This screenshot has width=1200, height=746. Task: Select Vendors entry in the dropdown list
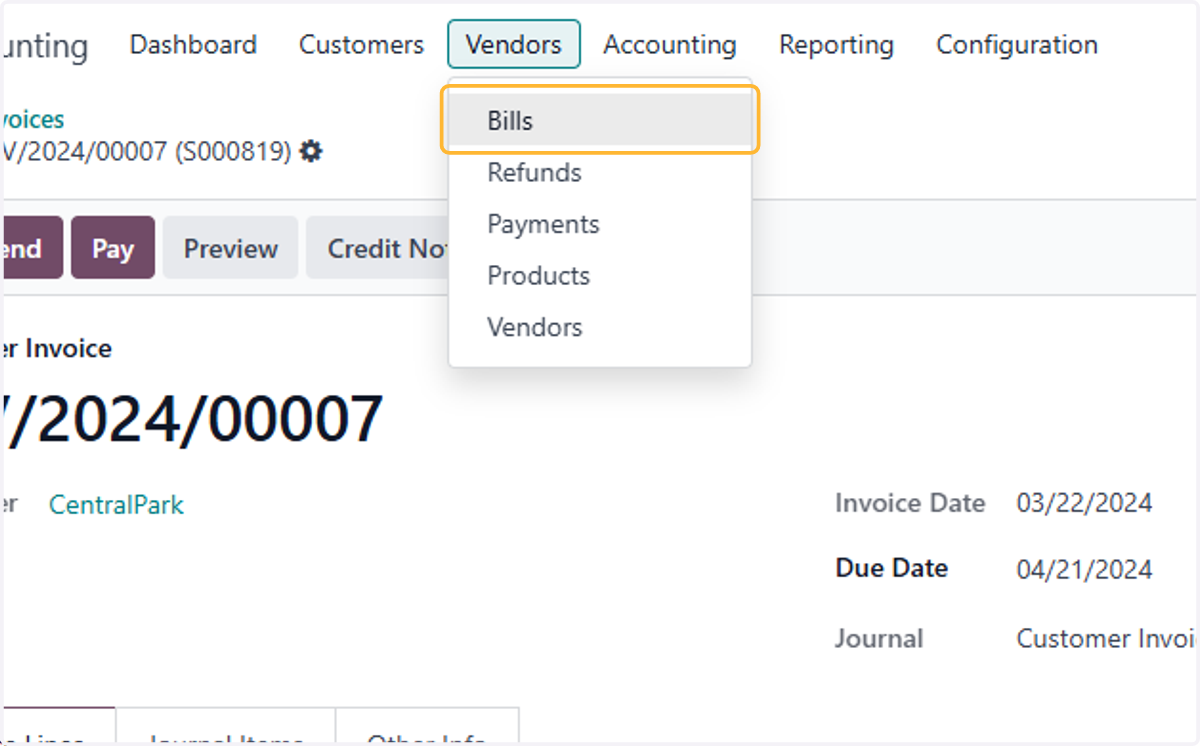tap(600, 327)
